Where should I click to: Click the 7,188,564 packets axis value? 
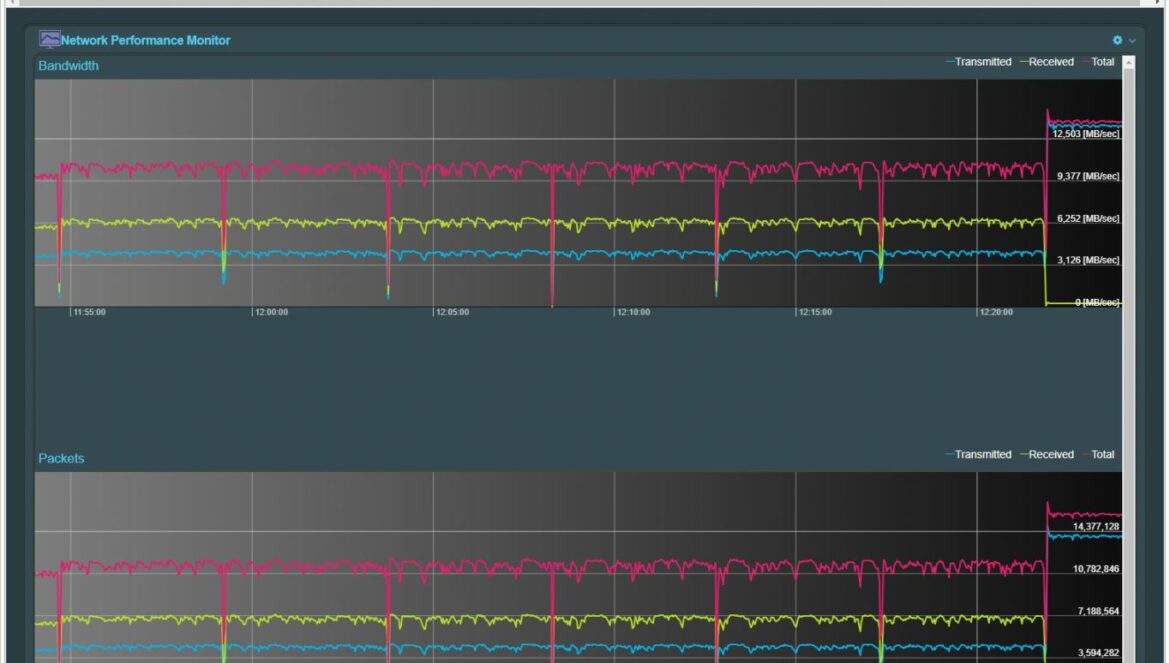click(x=1098, y=612)
